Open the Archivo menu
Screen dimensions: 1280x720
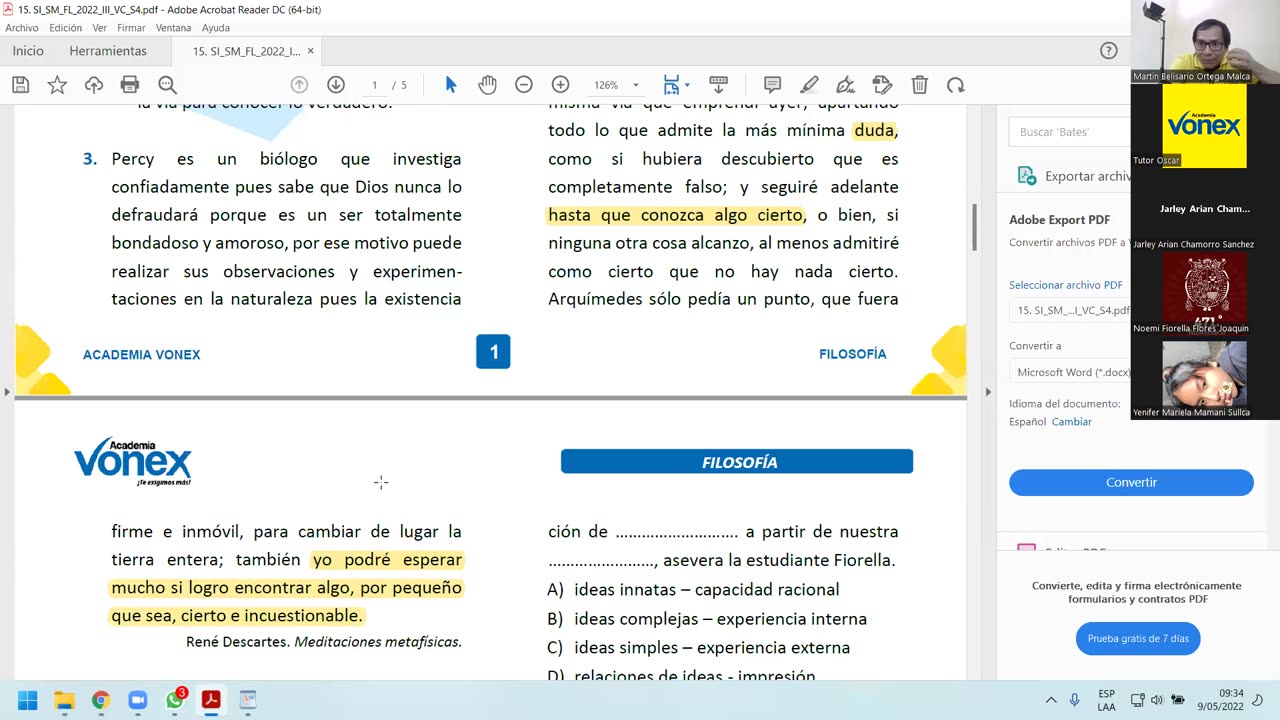point(22,28)
